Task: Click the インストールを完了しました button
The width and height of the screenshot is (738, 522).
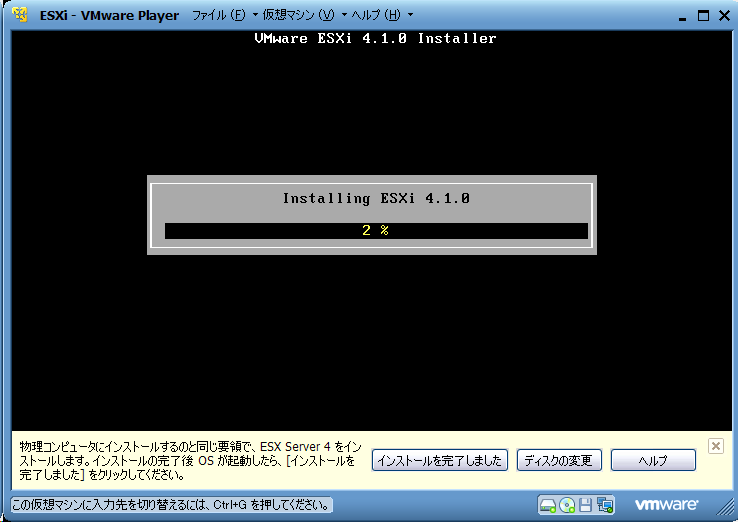Action: tap(440, 460)
